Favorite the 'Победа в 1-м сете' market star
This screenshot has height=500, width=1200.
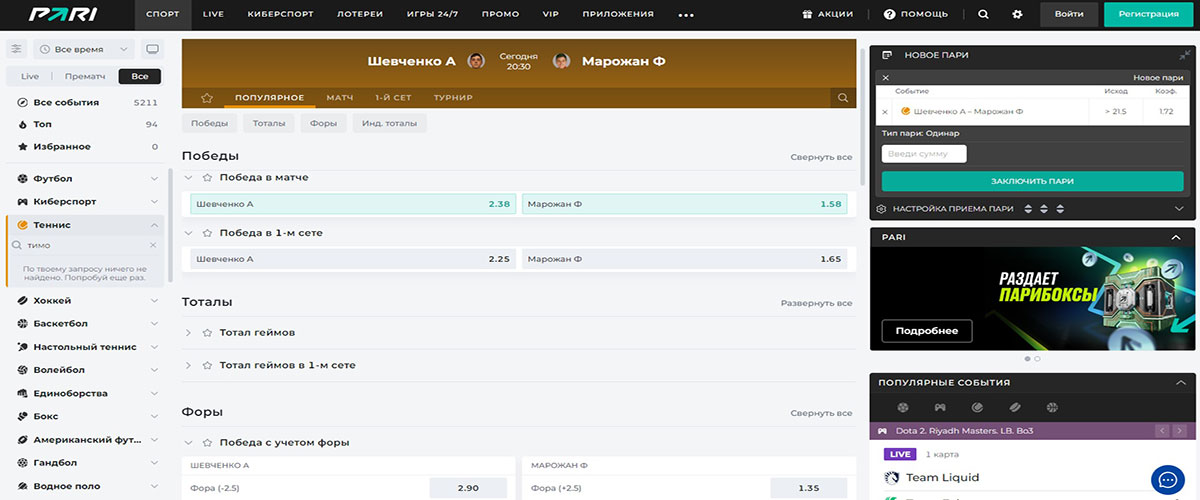click(x=207, y=233)
